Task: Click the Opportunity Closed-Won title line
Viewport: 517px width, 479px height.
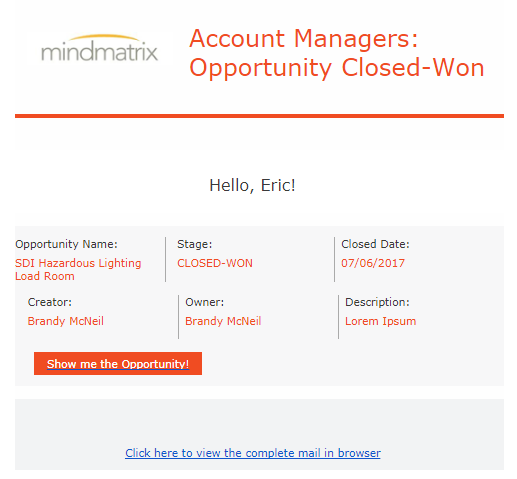Action: point(337,68)
